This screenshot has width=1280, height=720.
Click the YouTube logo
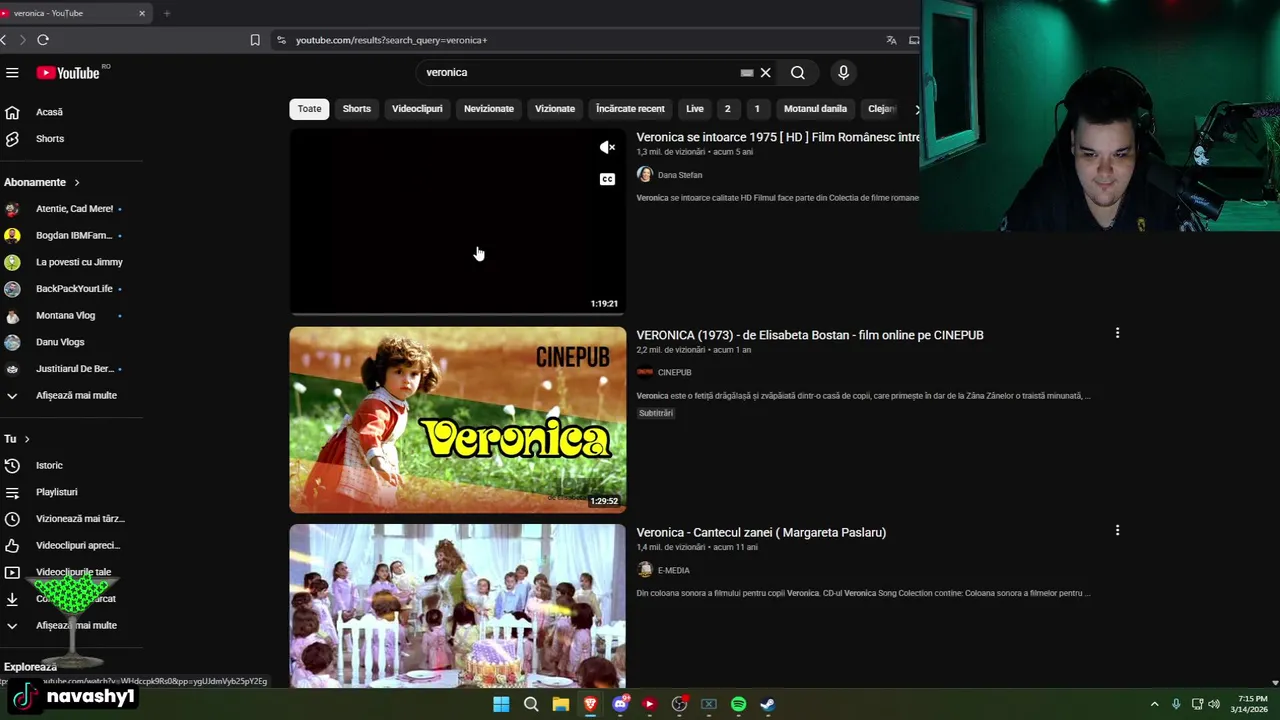coord(68,73)
